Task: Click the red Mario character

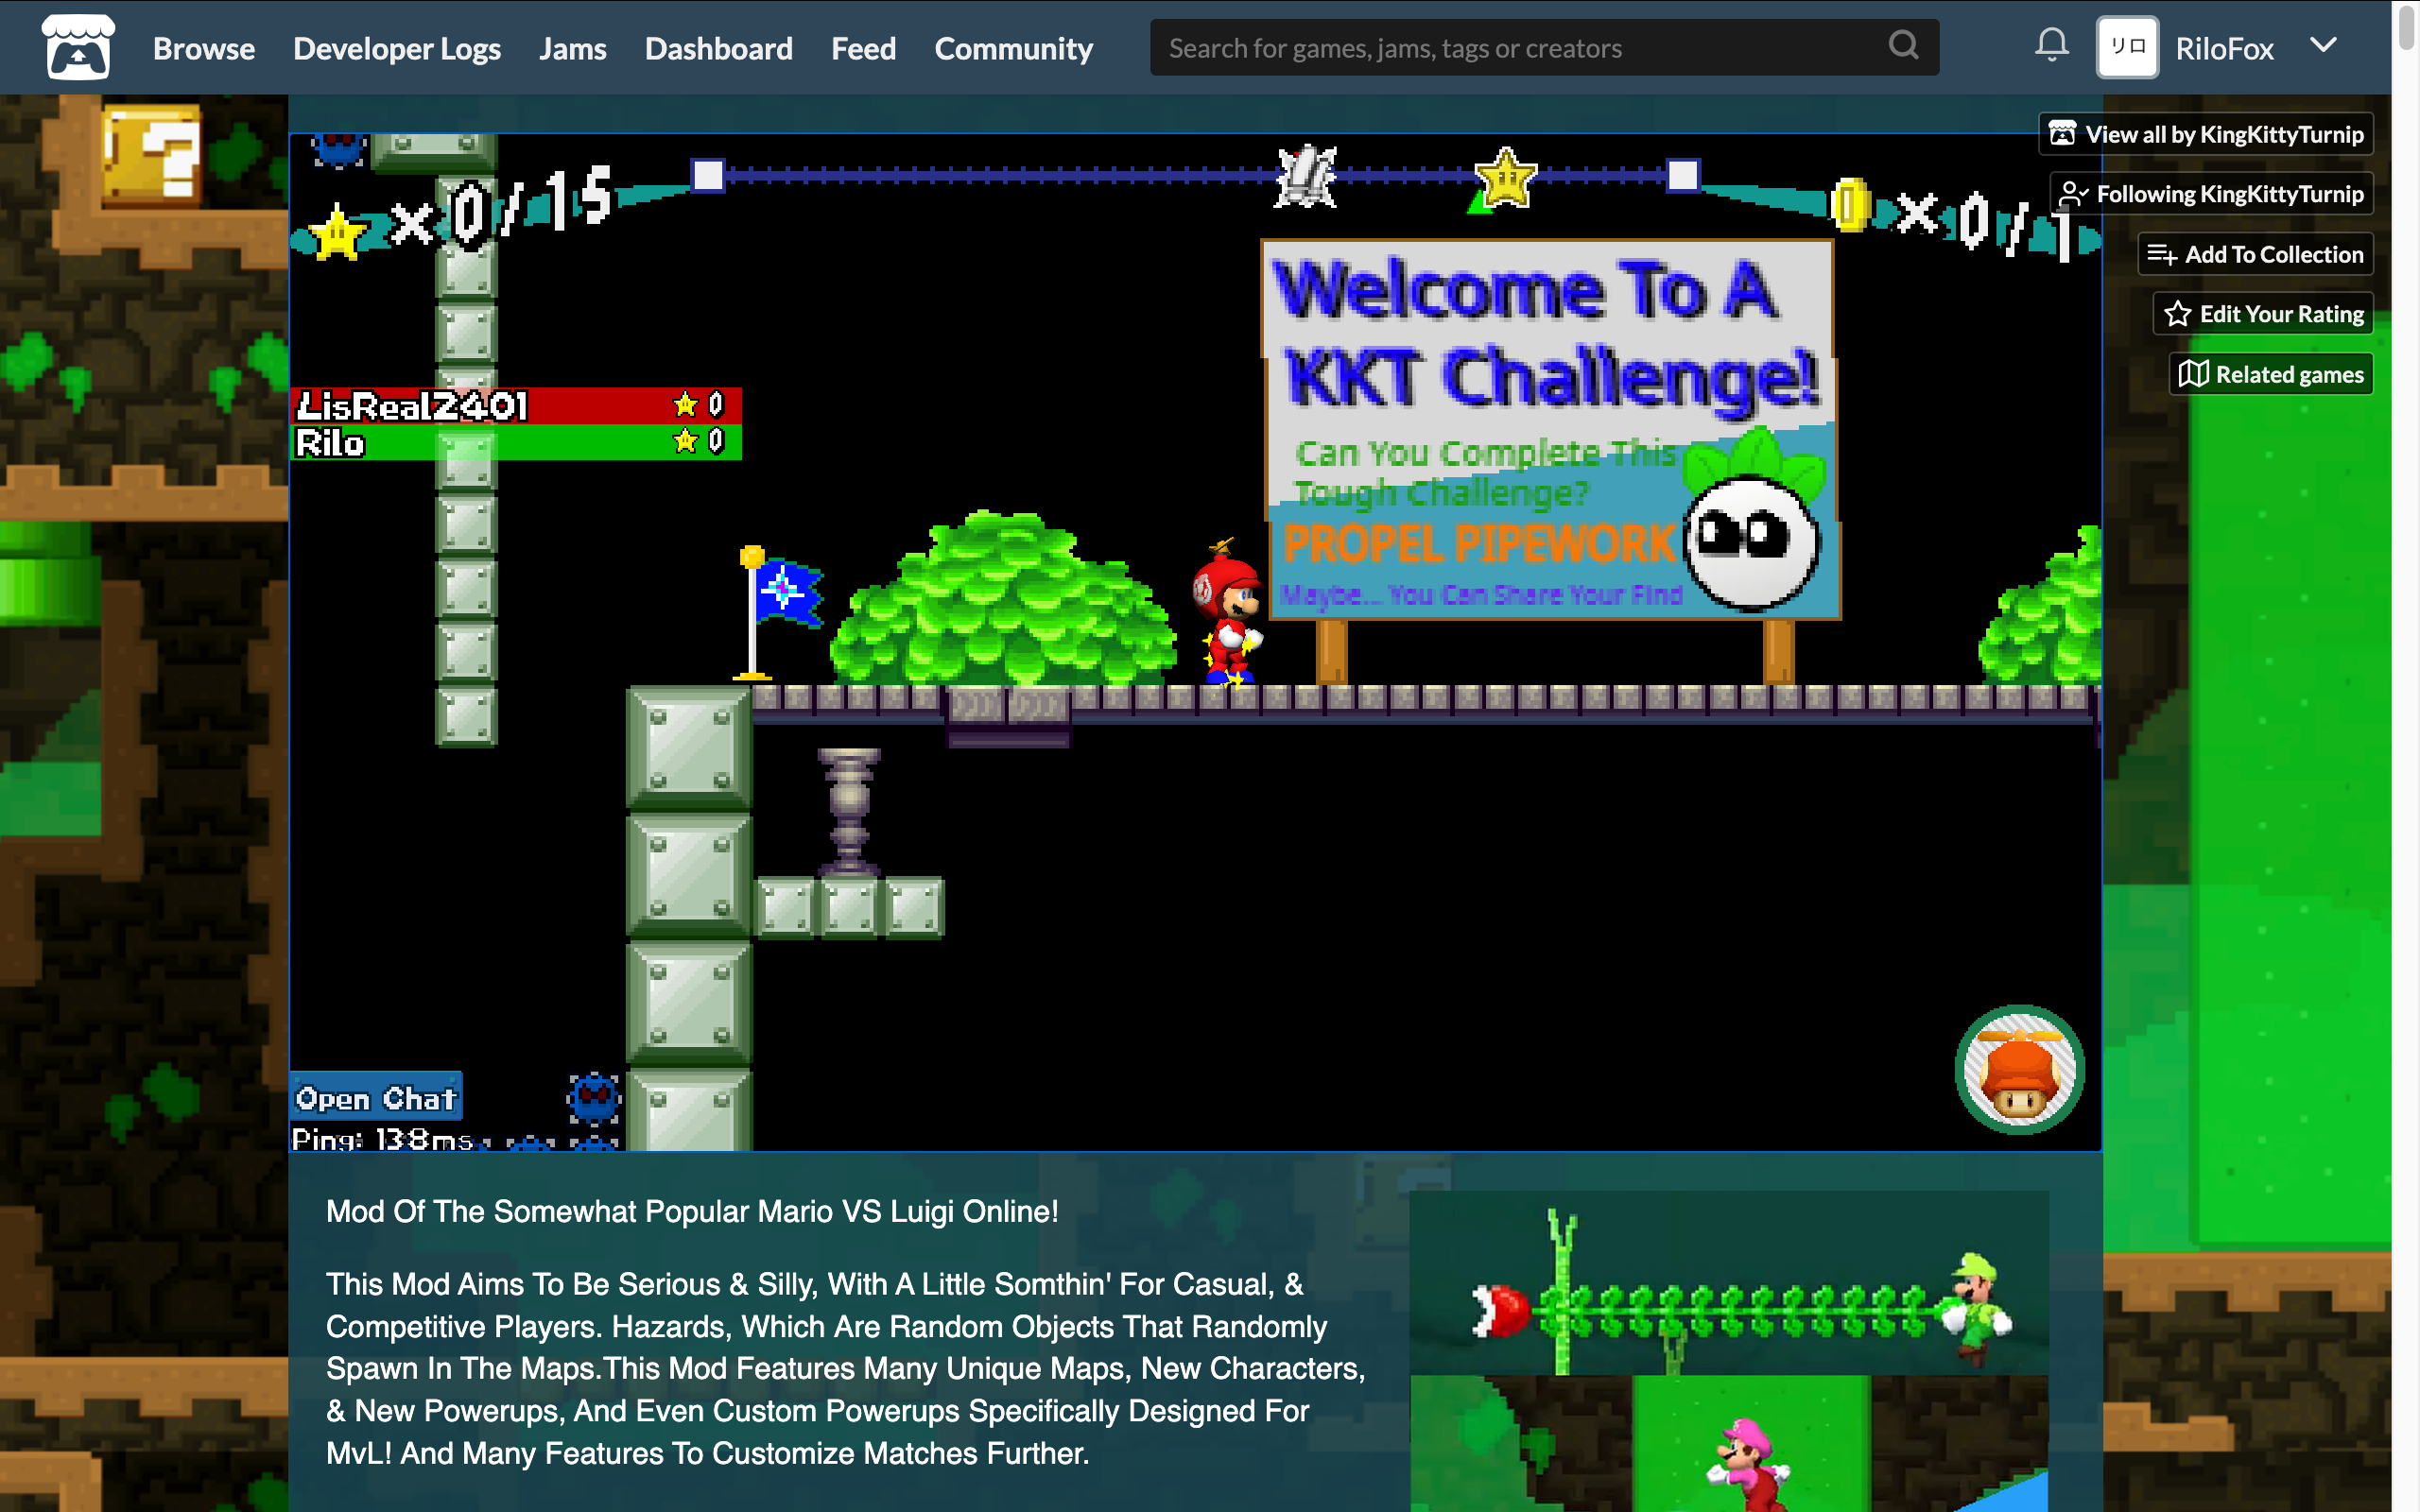Action: tap(1227, 614)
